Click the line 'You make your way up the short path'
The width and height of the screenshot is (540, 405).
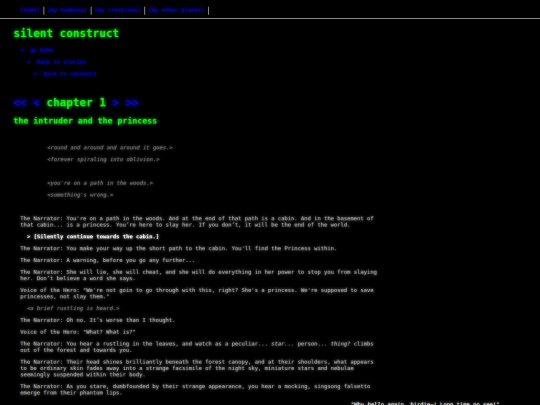click(x=178, y=248)
